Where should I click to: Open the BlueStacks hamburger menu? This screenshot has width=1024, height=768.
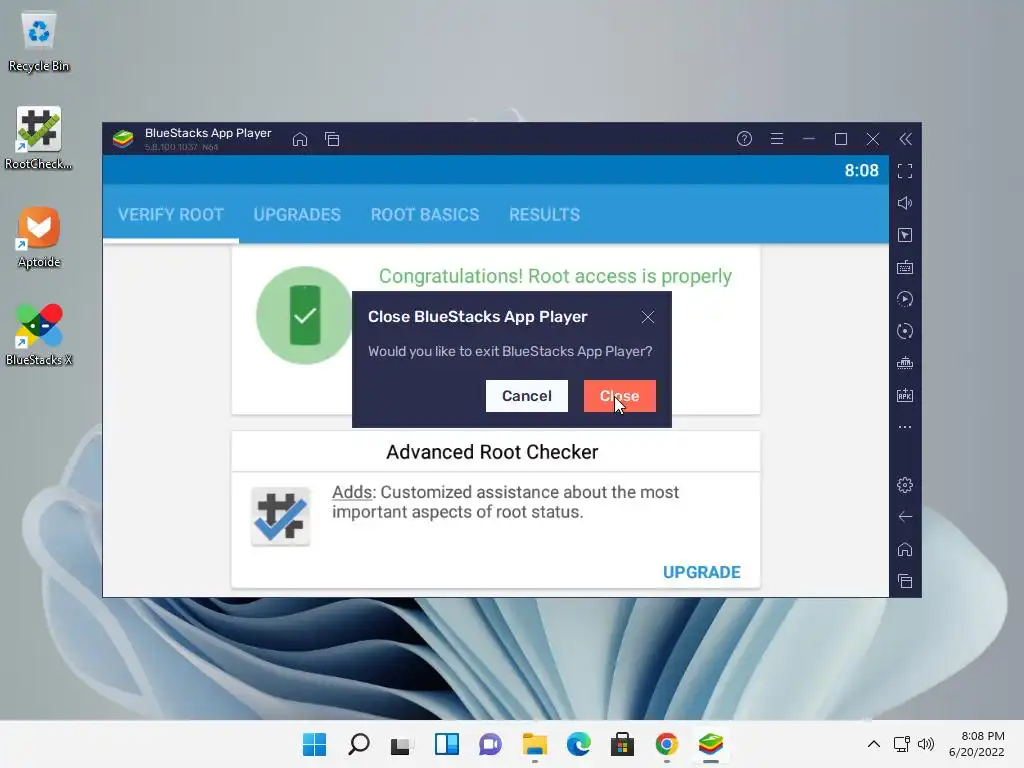776,138
